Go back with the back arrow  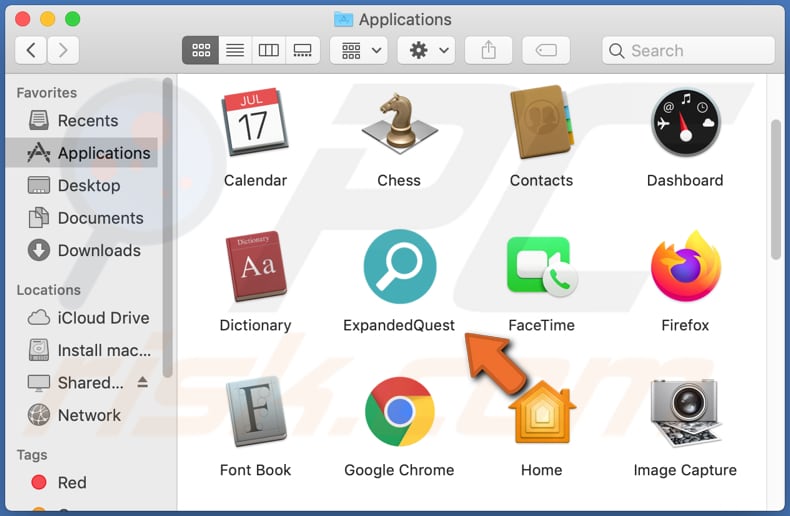pyautogui.click(x=31, y=50)
